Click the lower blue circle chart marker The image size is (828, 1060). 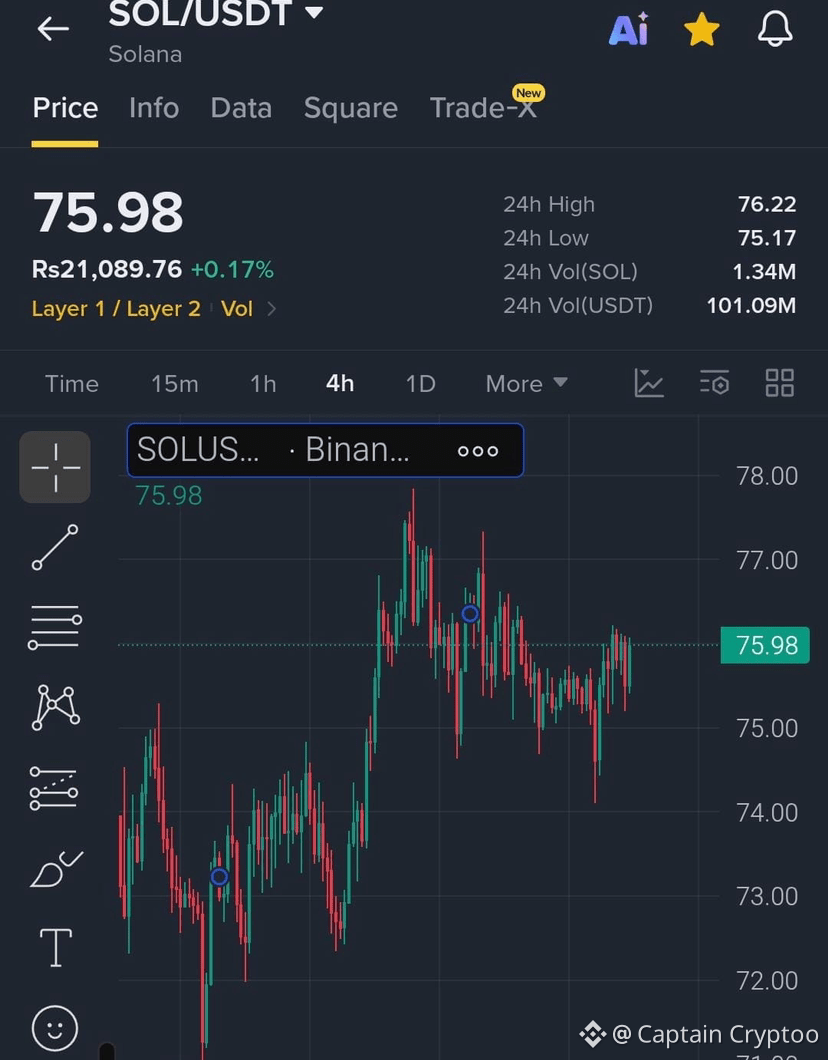pos(219,877)
